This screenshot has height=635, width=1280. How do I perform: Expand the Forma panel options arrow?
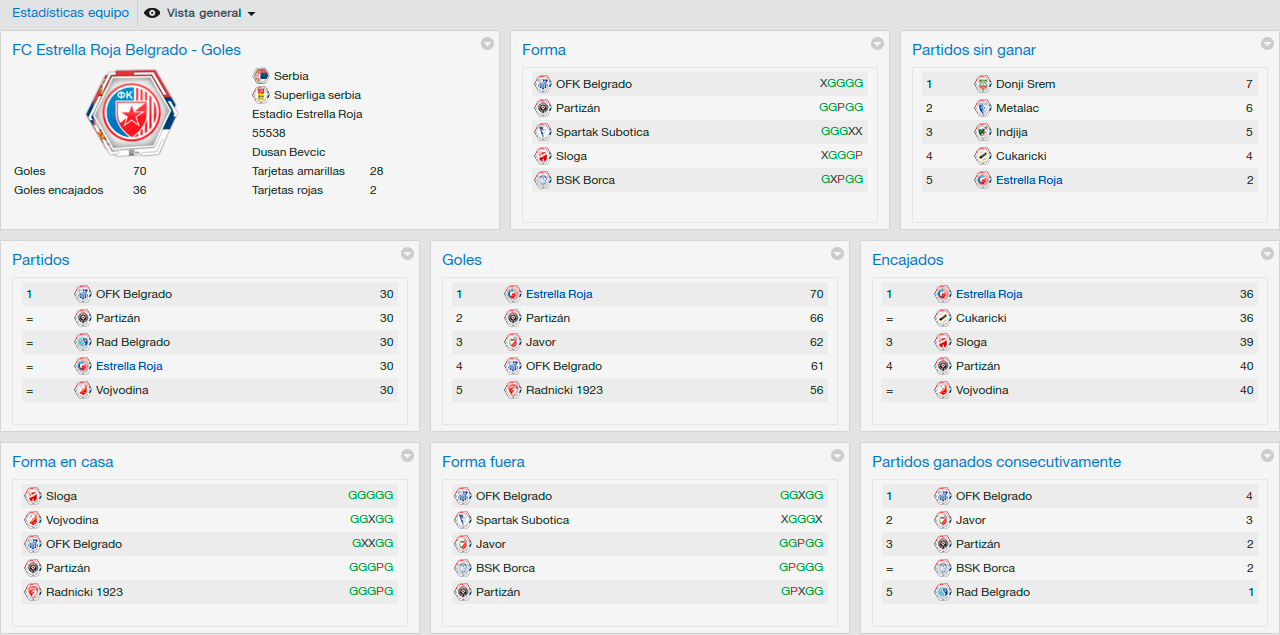click(x=877, y=43)
